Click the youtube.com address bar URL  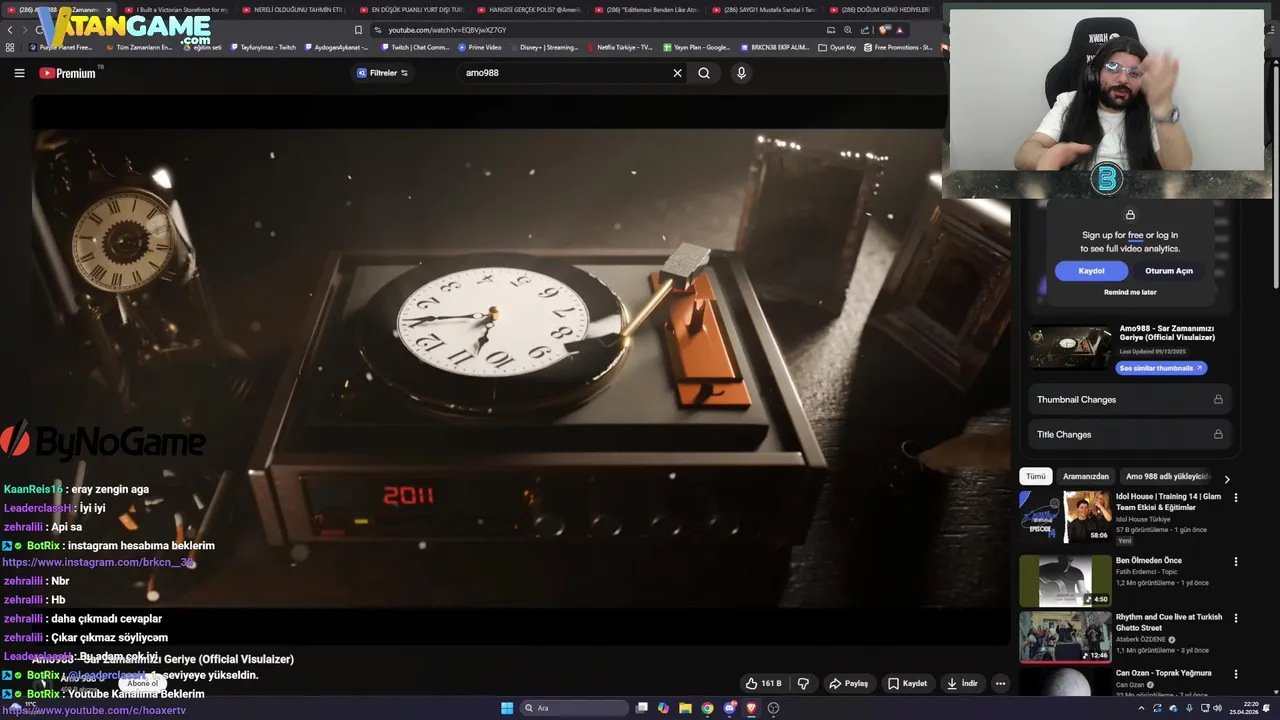(447, 30)
